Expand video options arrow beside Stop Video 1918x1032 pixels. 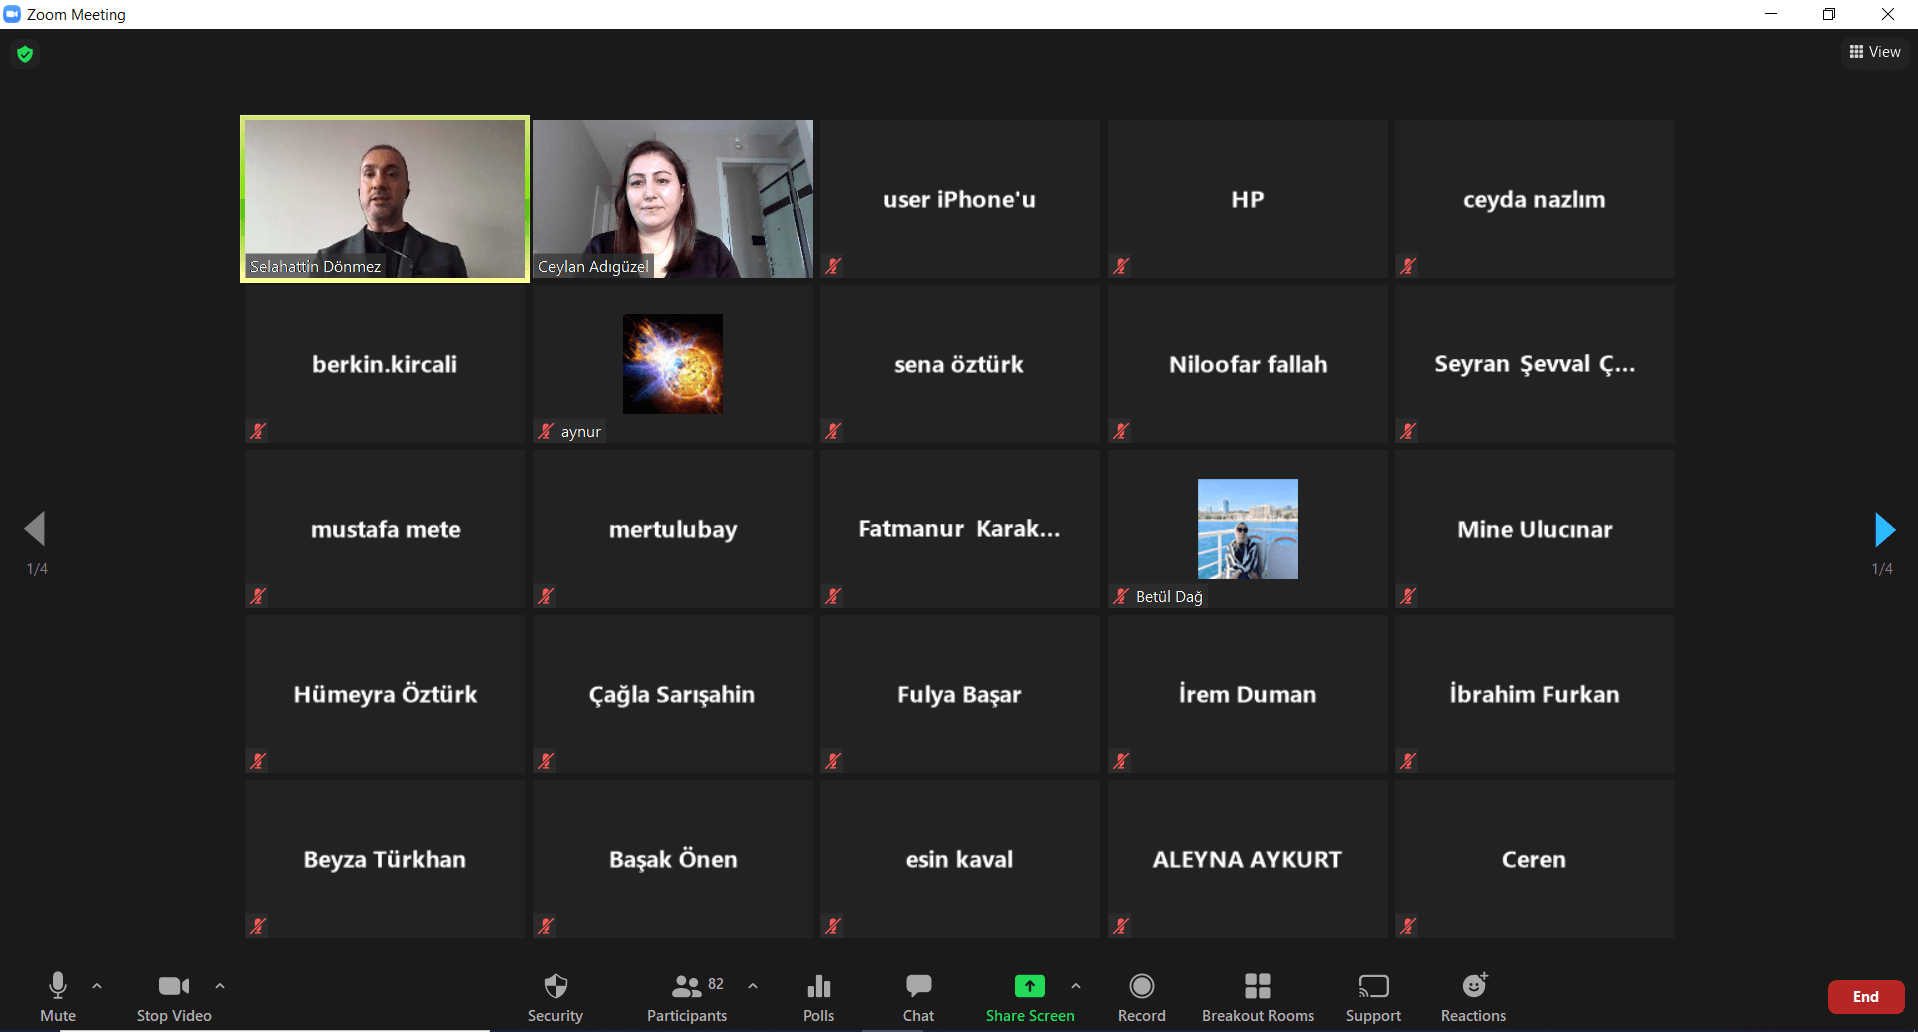tap(220, 986)
